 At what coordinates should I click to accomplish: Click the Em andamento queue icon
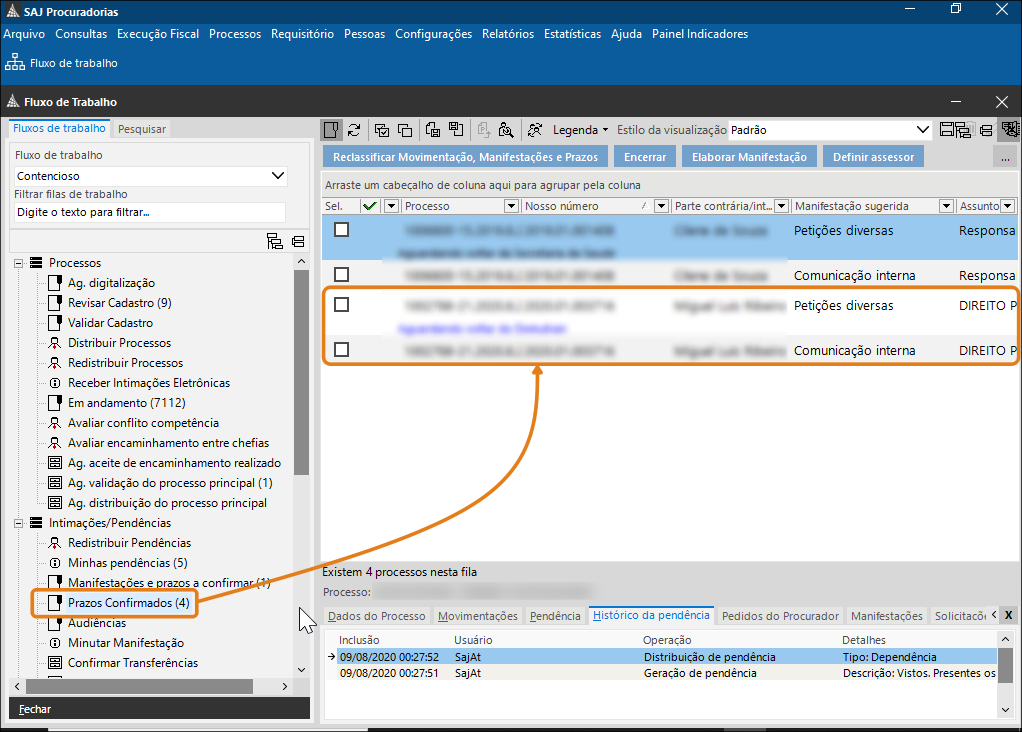(x=55, y=403)
